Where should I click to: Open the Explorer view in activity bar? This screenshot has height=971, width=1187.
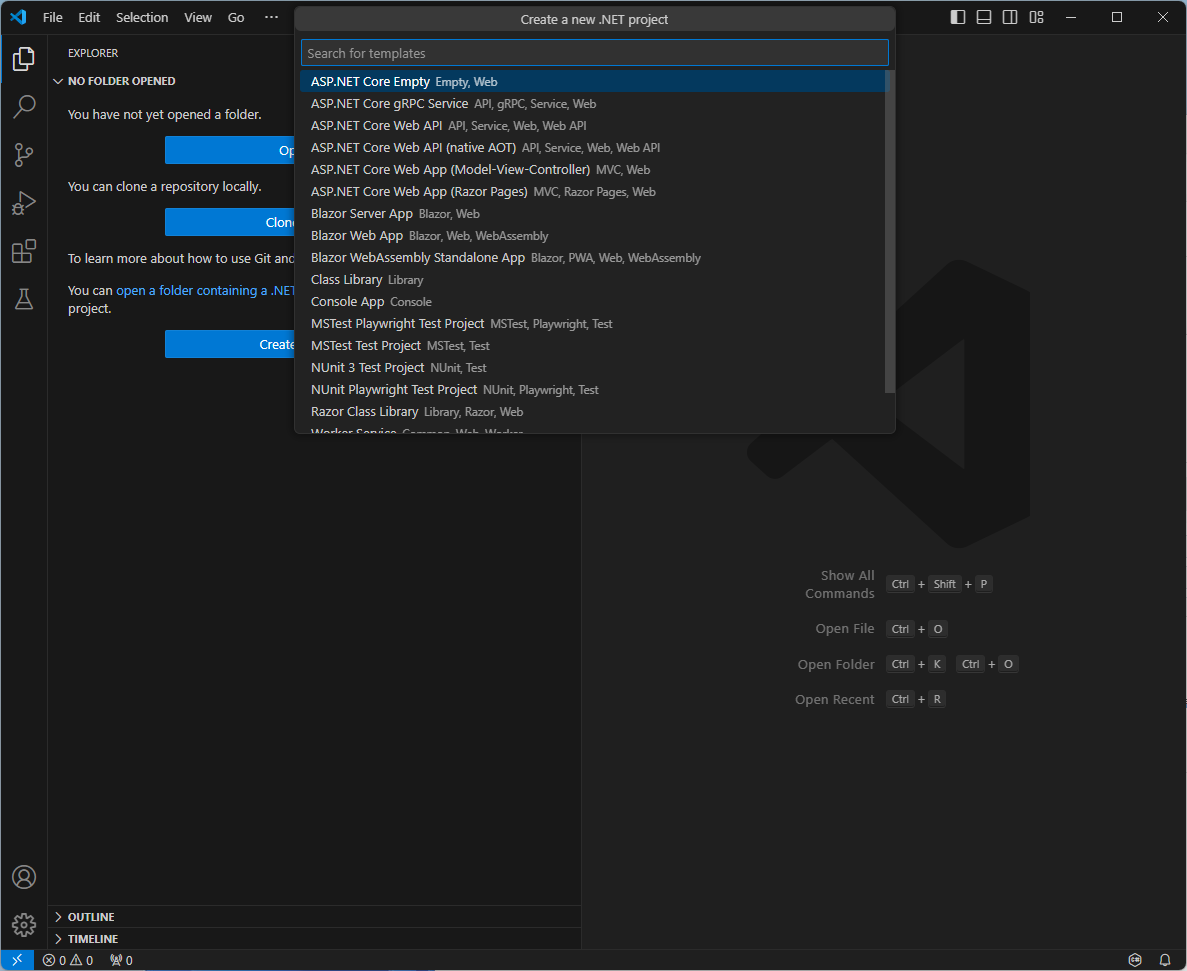[23, 58]
